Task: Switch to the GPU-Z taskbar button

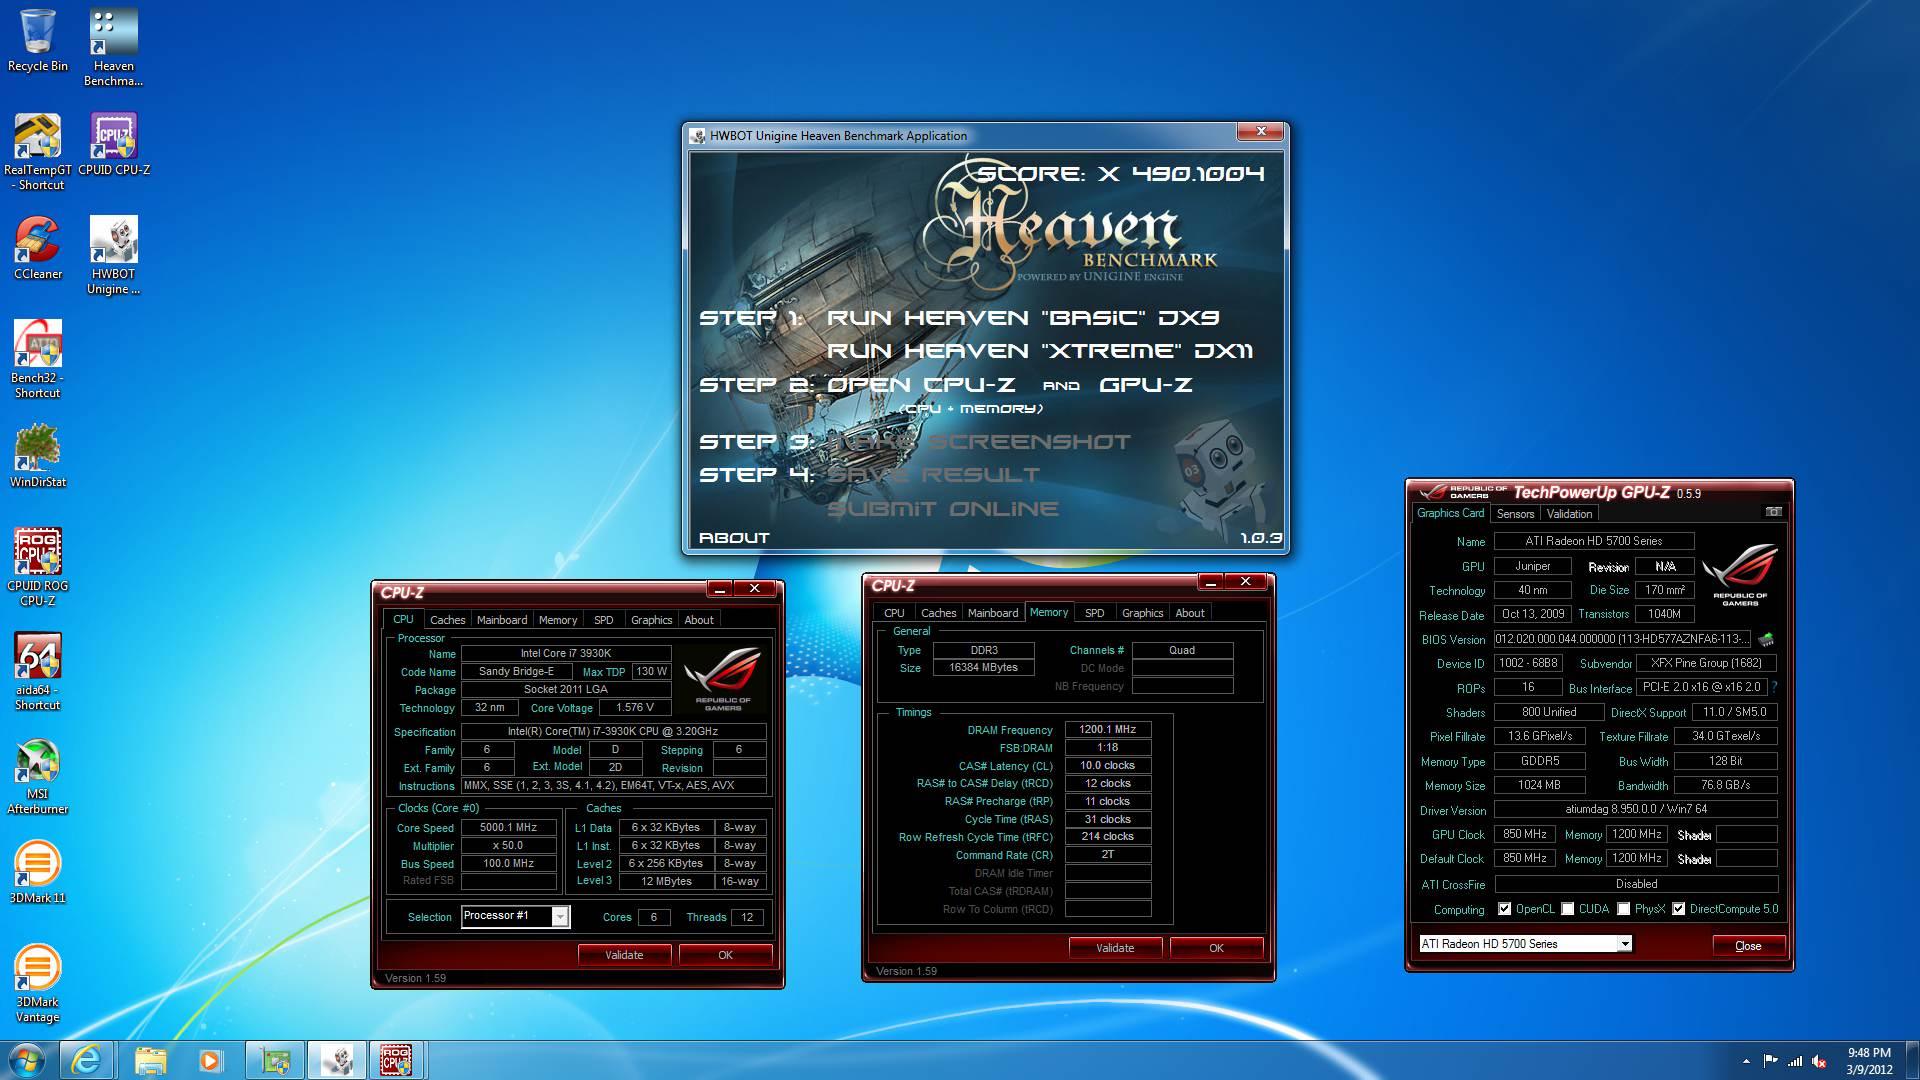Action: click(274, 1060)
